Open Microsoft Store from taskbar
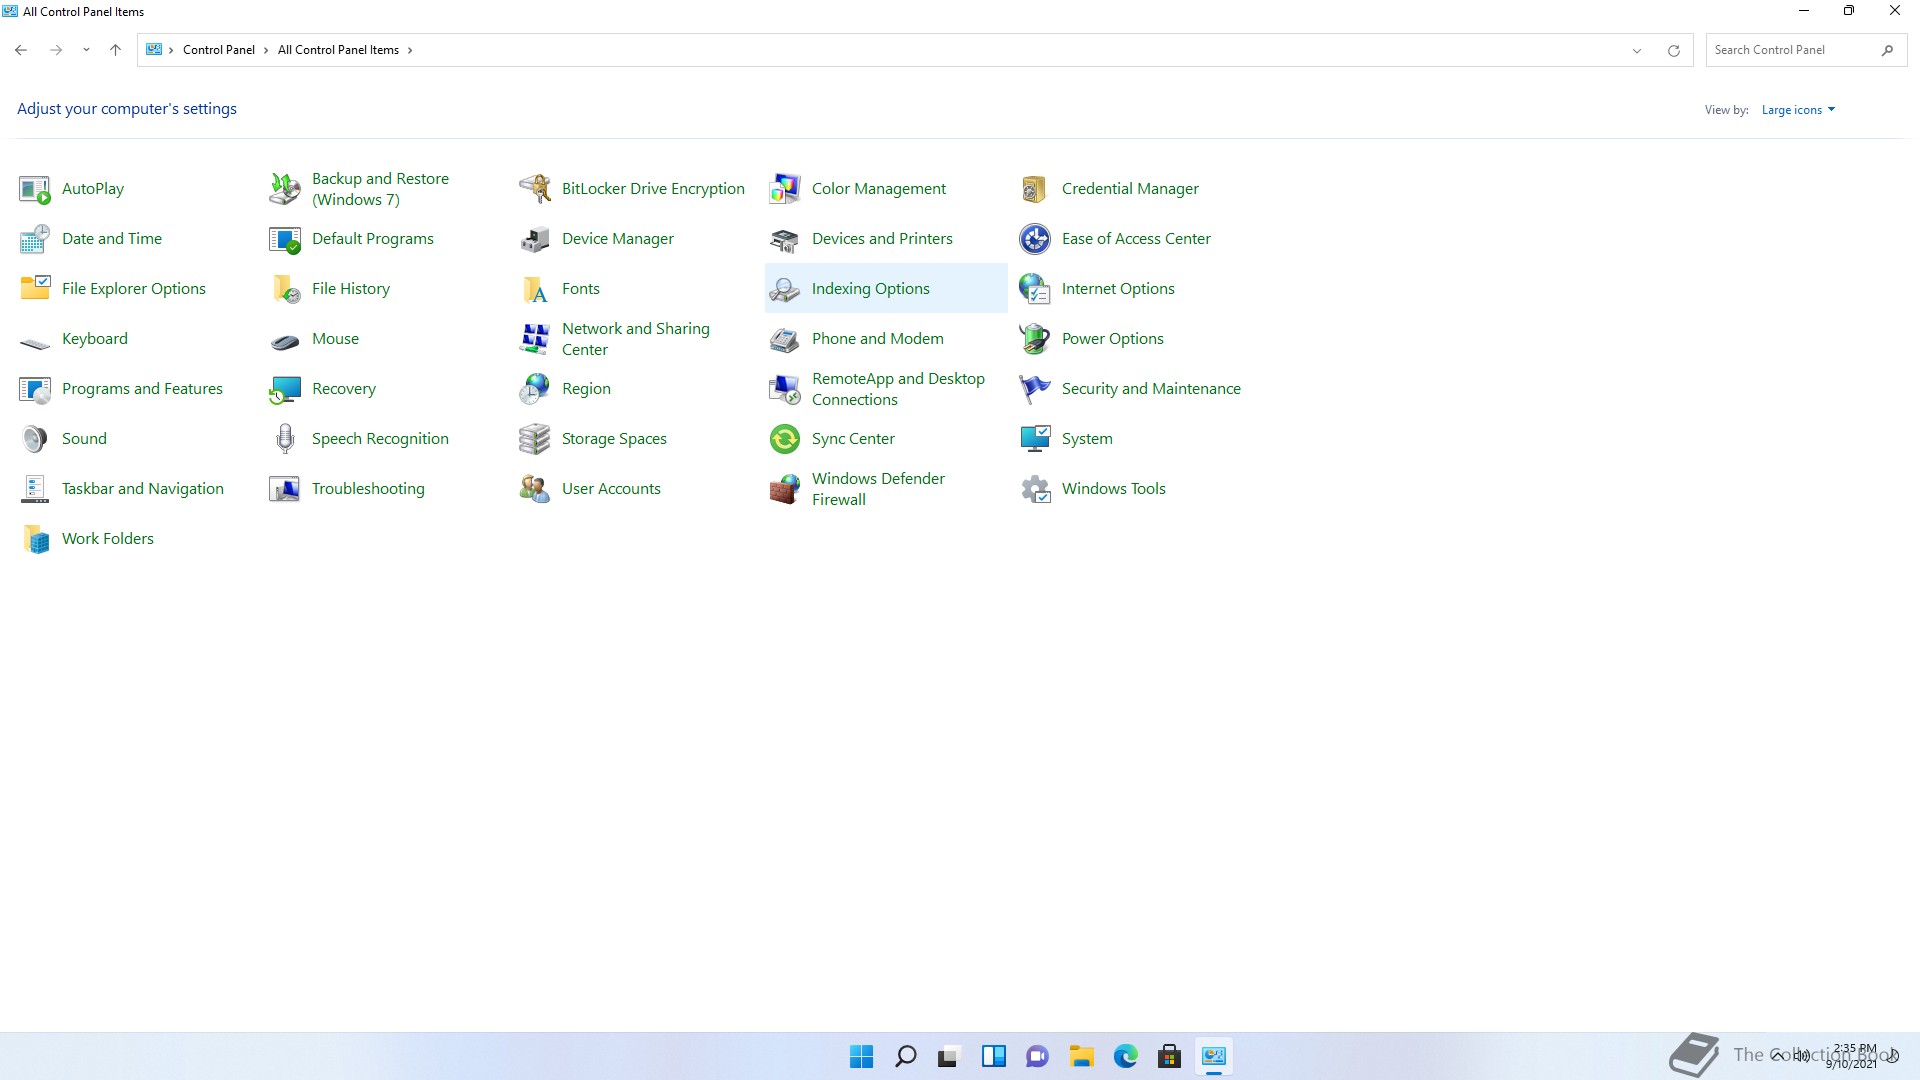The width and height of the screenshot is (1920, 1080). click(x=1169, y=1056)
